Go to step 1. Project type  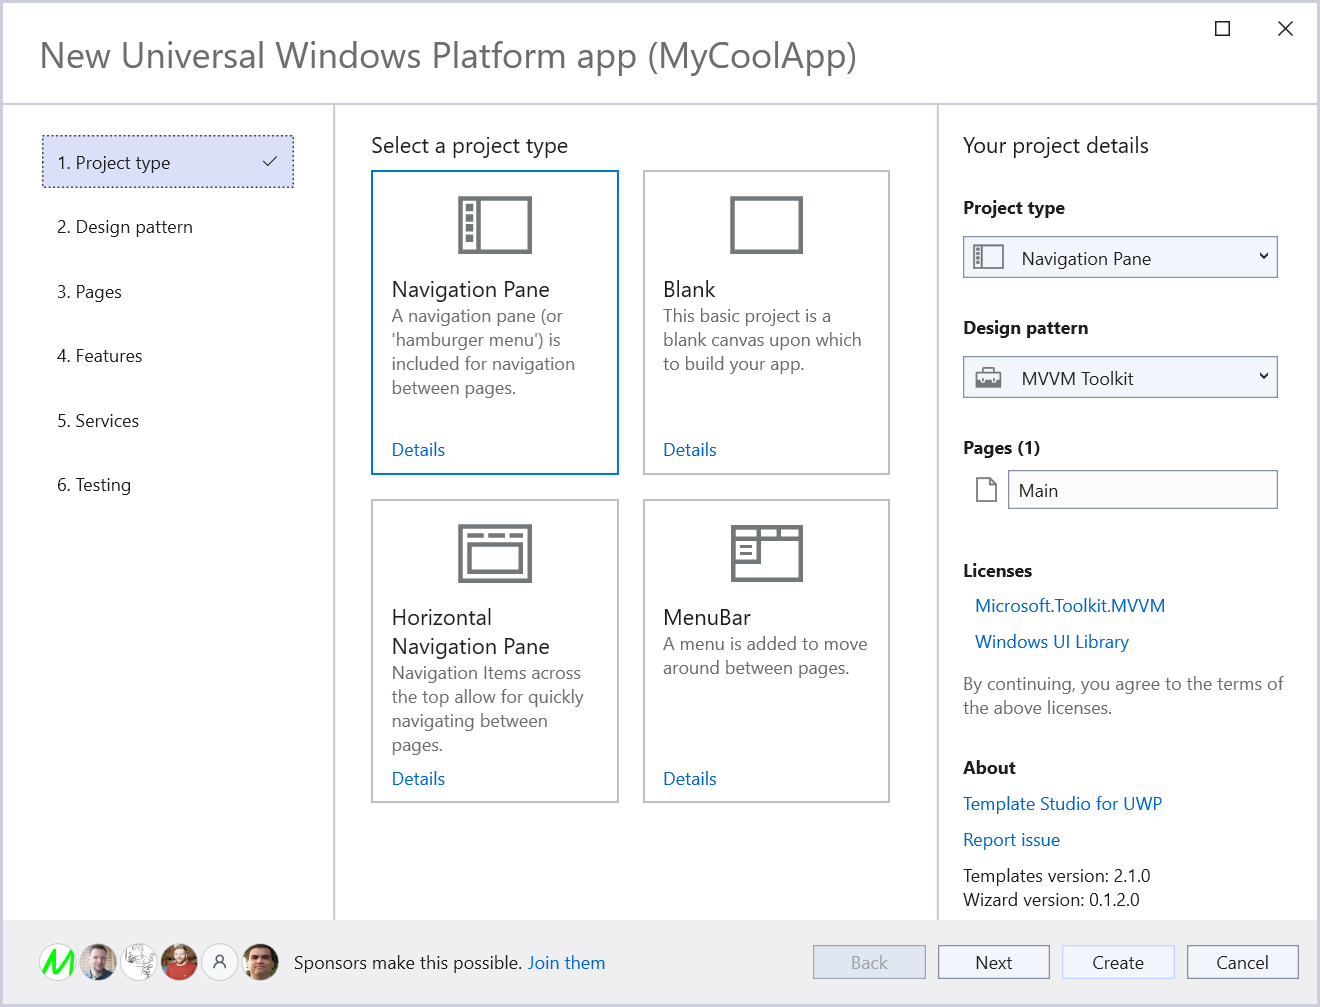168,162
